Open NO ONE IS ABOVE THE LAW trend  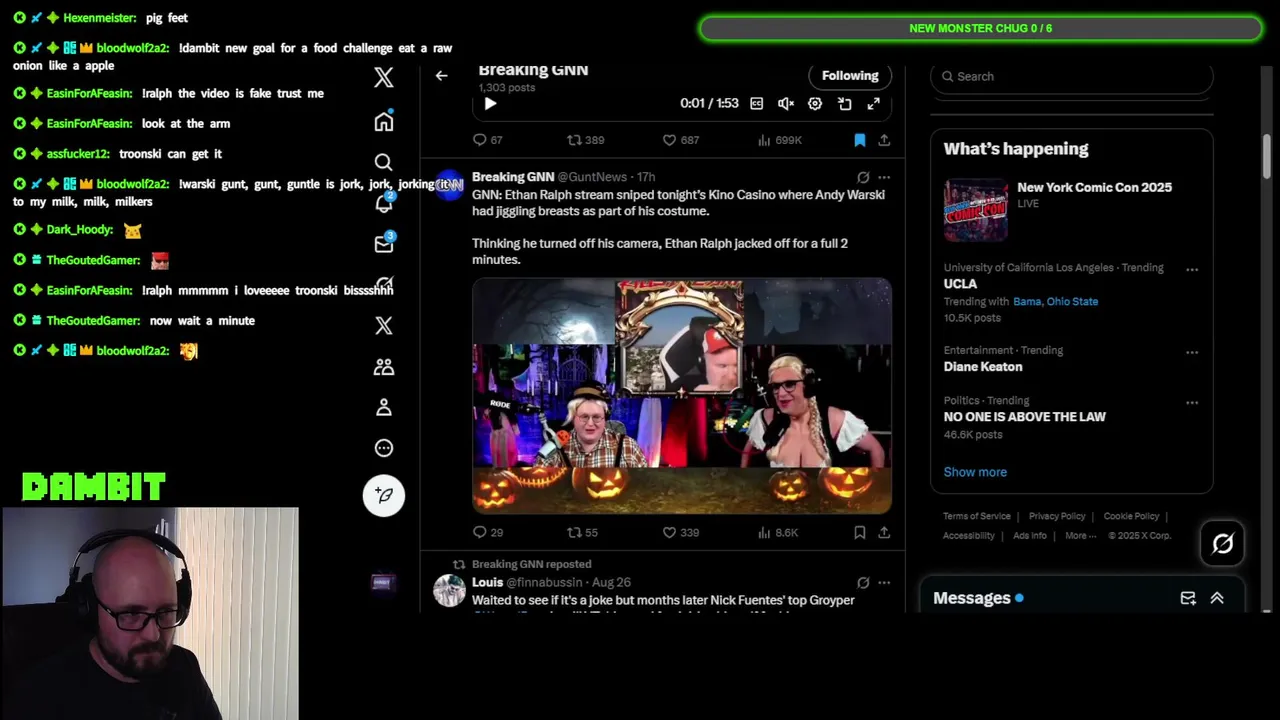click(x=1025, y=417)
